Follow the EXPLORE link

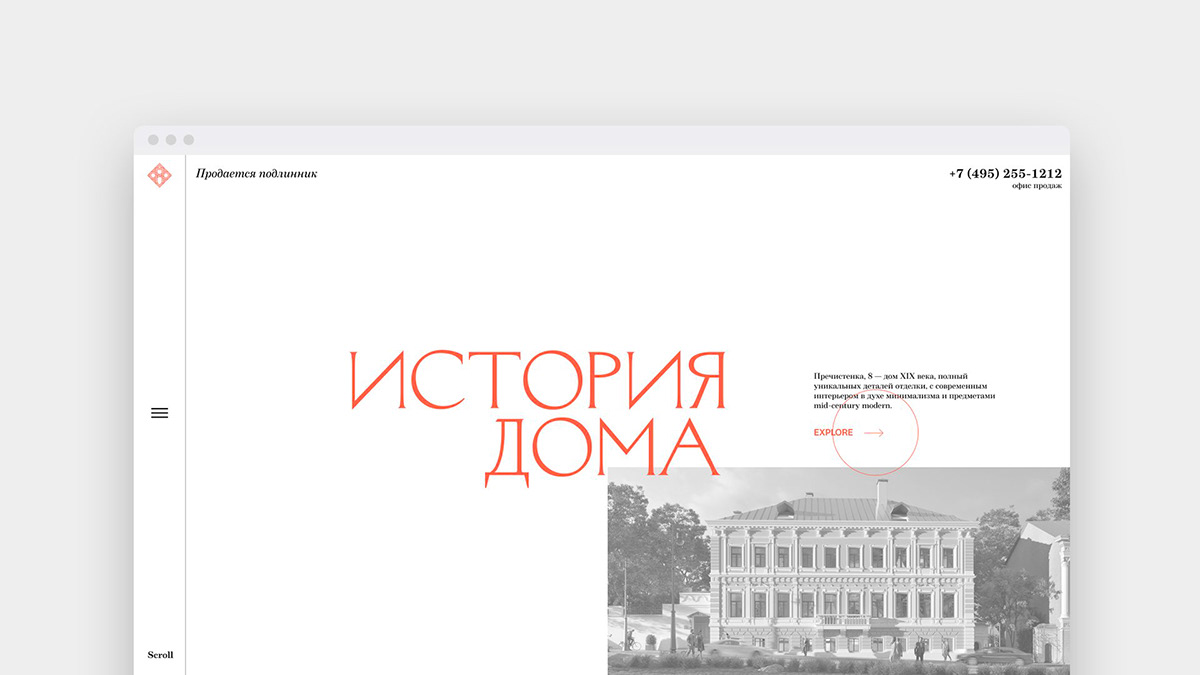pyautogui.click(x=833, y=433)
